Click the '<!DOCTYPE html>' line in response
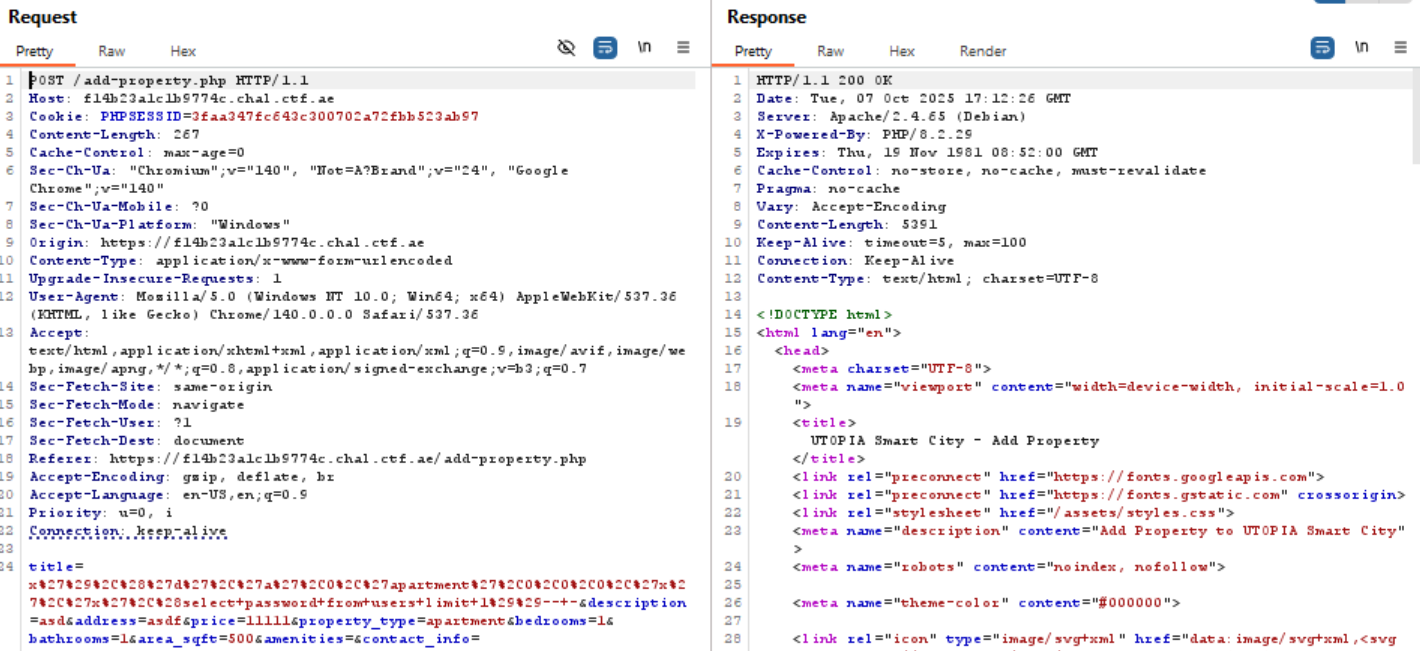This screenshot has width=1420, height=651. pyautogui.click(x=825, y=315)
